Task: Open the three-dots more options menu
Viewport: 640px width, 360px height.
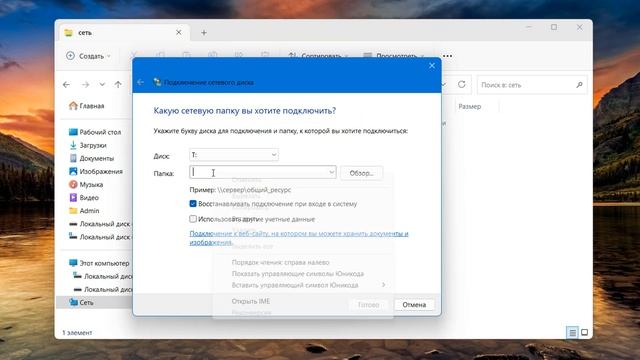Action: click(x=447, y=56)
